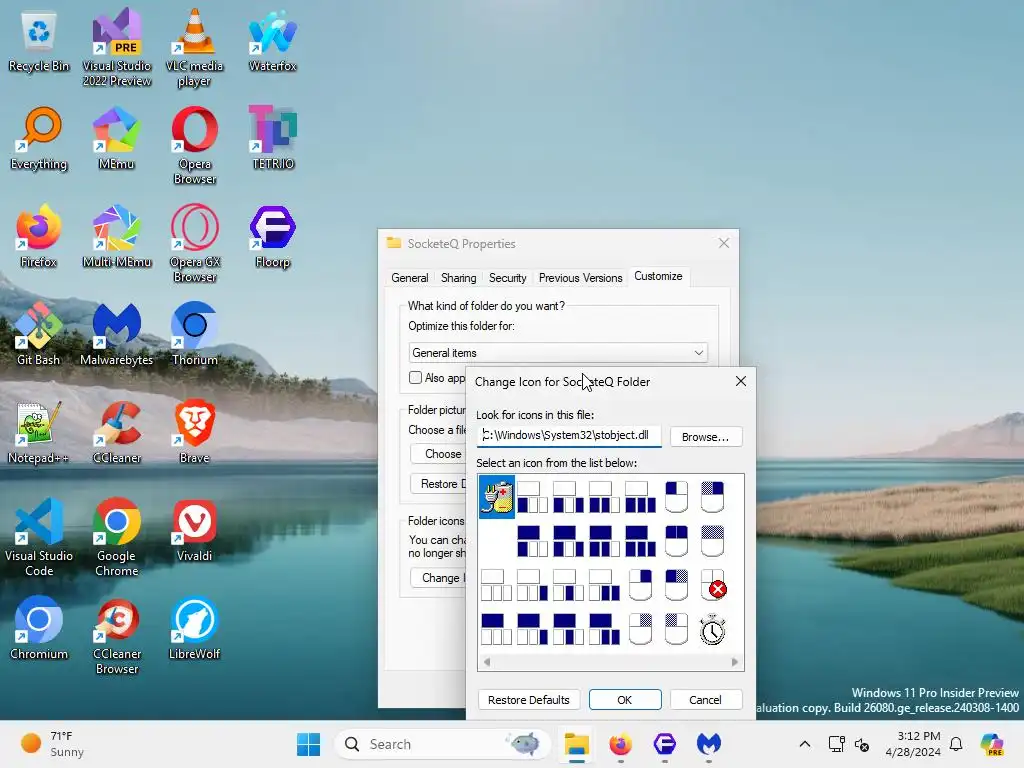Open the clock showing 3:12 PM
Viewport: 1024px width, 768px height.
click(x=913, y=744)
